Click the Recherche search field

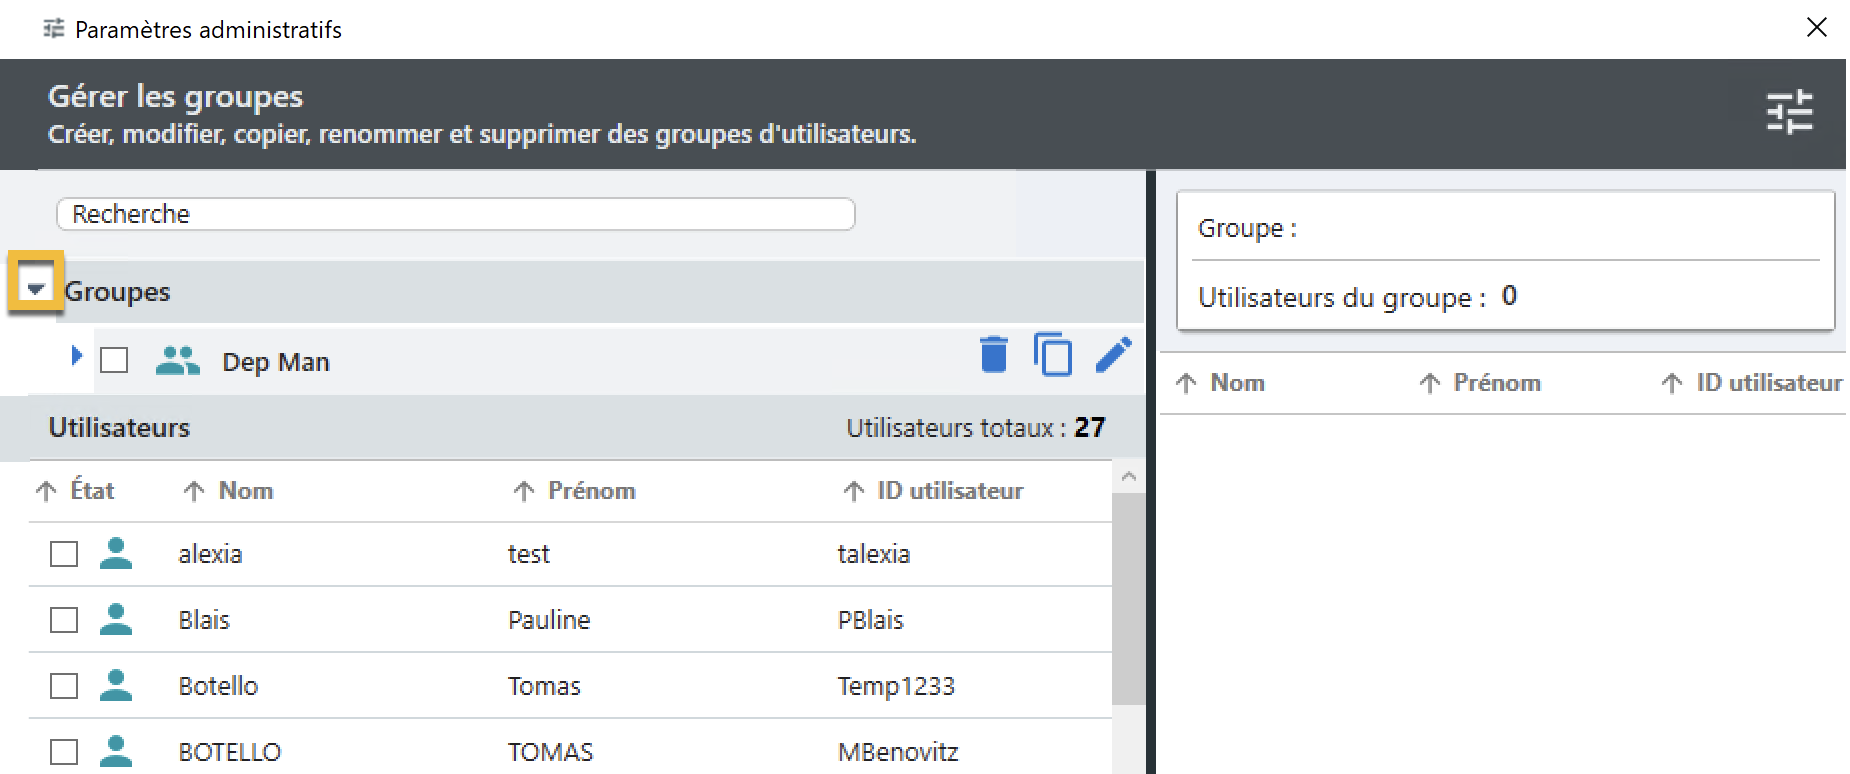[455, 214]
